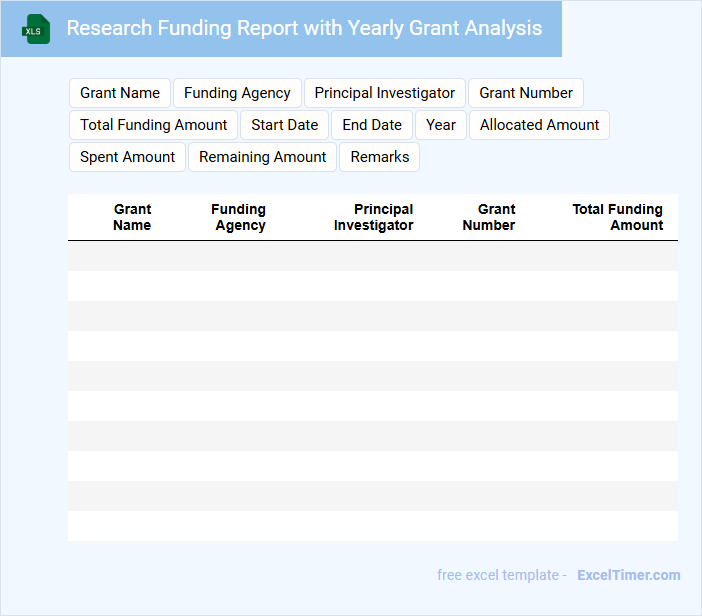This screenshot has height=616, width=702.
Task: Select the Remaining Amount tag
Action: (262, 157)
